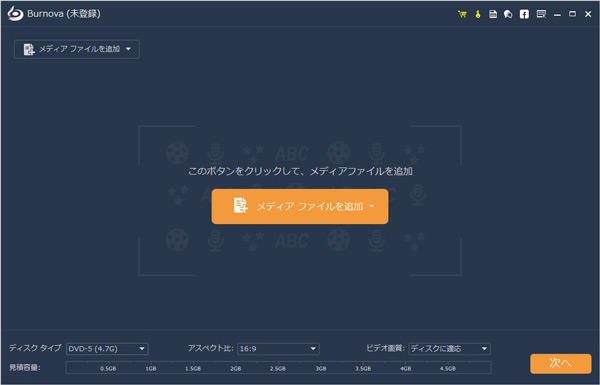Open the Facebook icon in title bar
Viewport: 600px width, 385px height.
524,14
